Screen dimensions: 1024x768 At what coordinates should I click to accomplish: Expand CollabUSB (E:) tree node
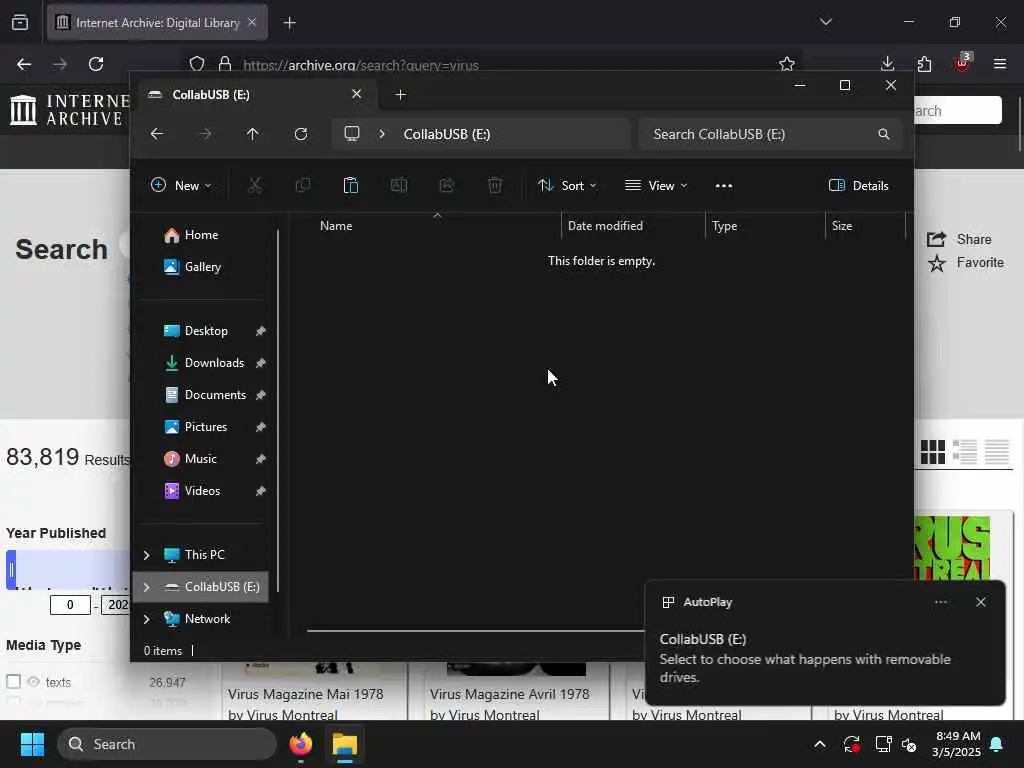(146, 587)
